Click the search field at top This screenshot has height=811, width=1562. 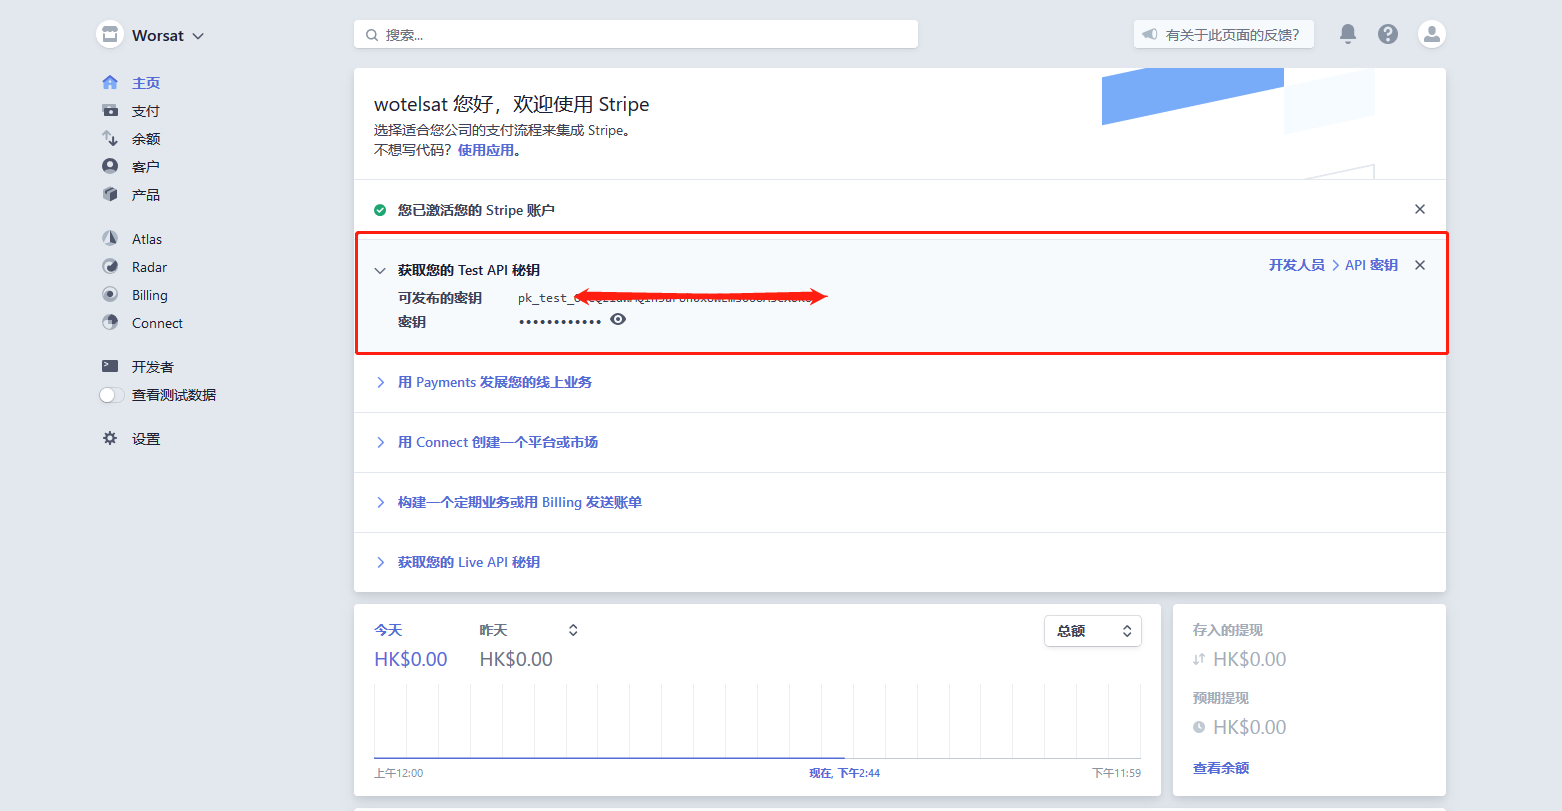[x=636, y=34]
